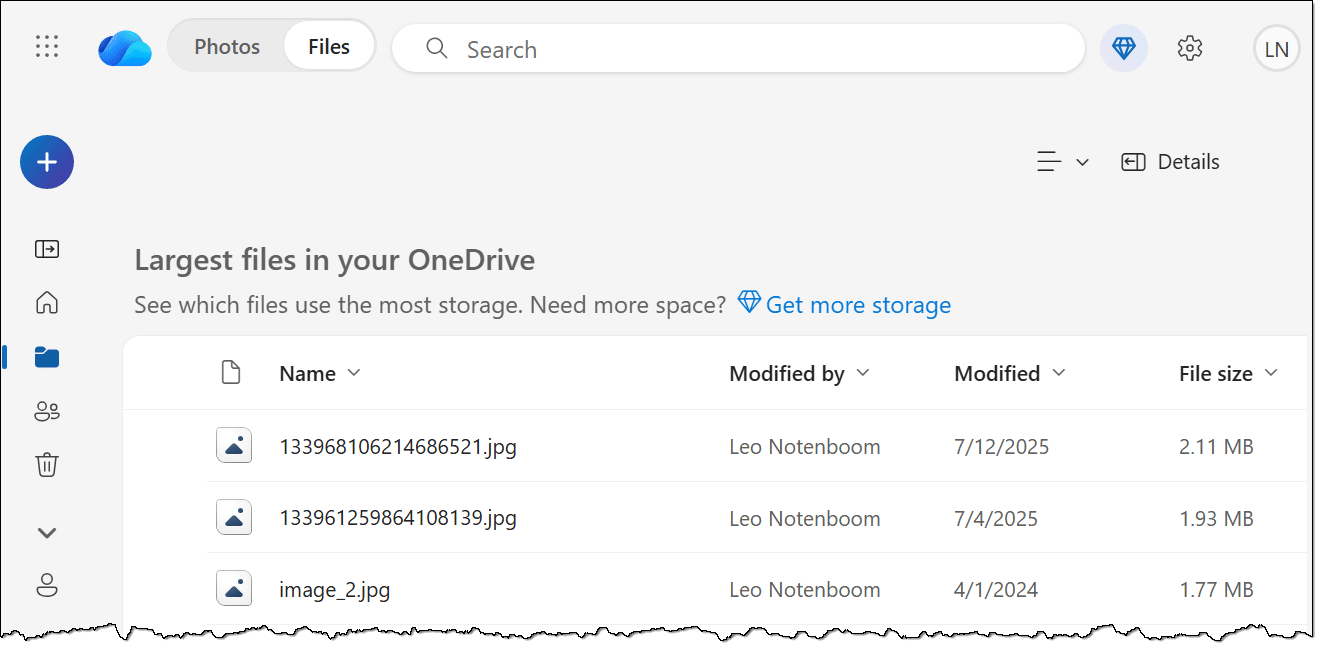
Task: Select the Files tab
Action: pyautogui.click(x=329, y=47)
